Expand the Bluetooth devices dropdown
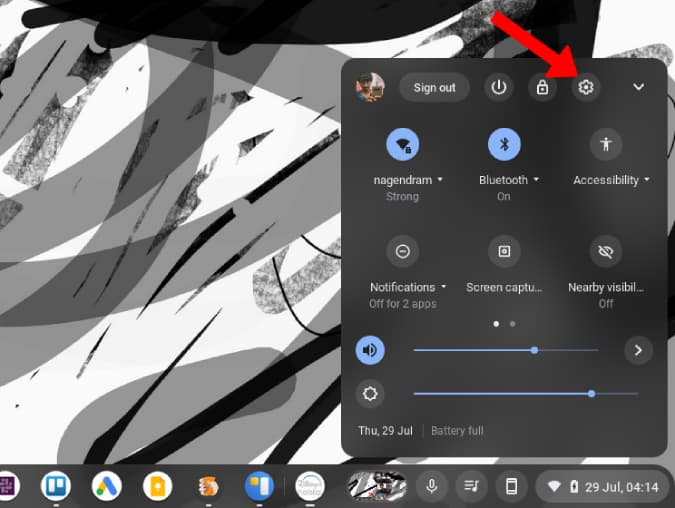The width and height of the screenshot is (675, 508). [x=509, y=180]
